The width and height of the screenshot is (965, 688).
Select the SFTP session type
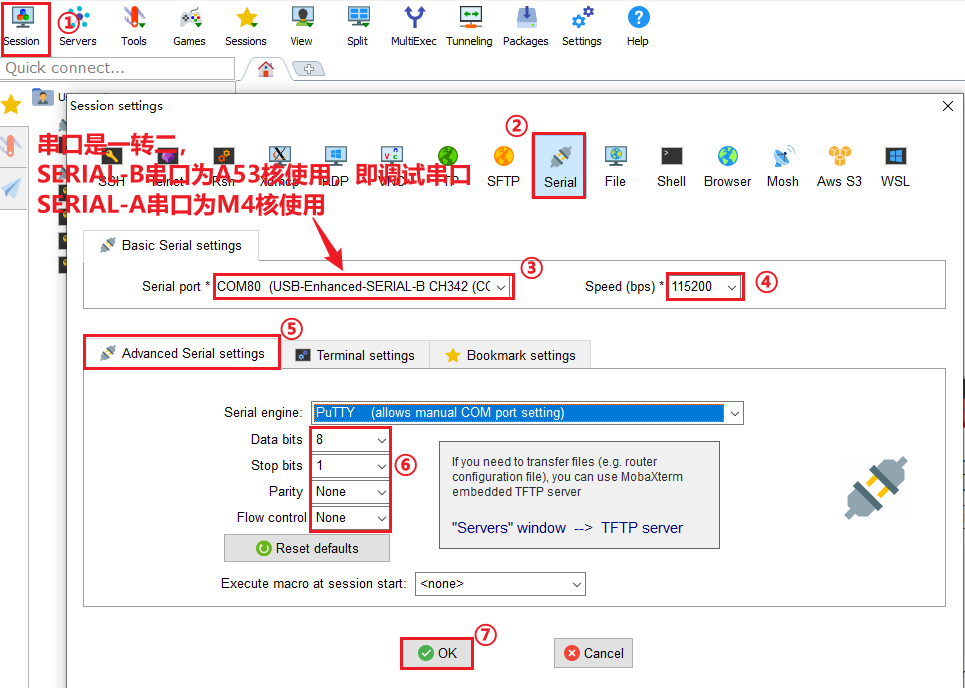(503, 166)
